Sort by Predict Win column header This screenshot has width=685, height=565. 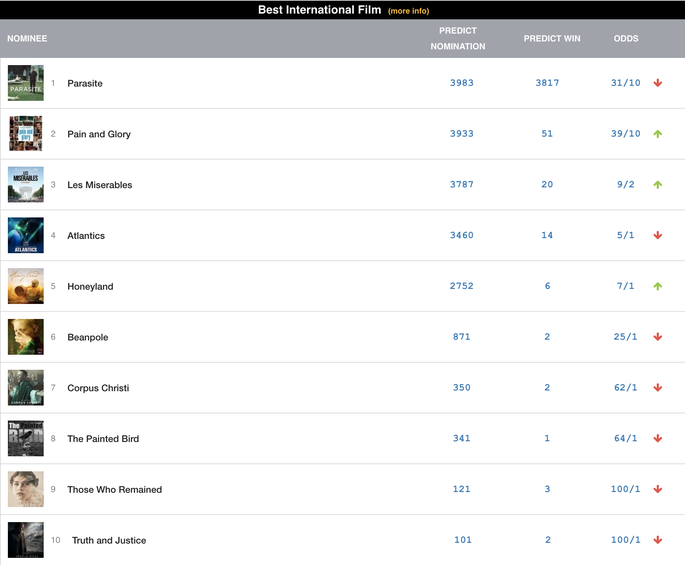(552, 38)
